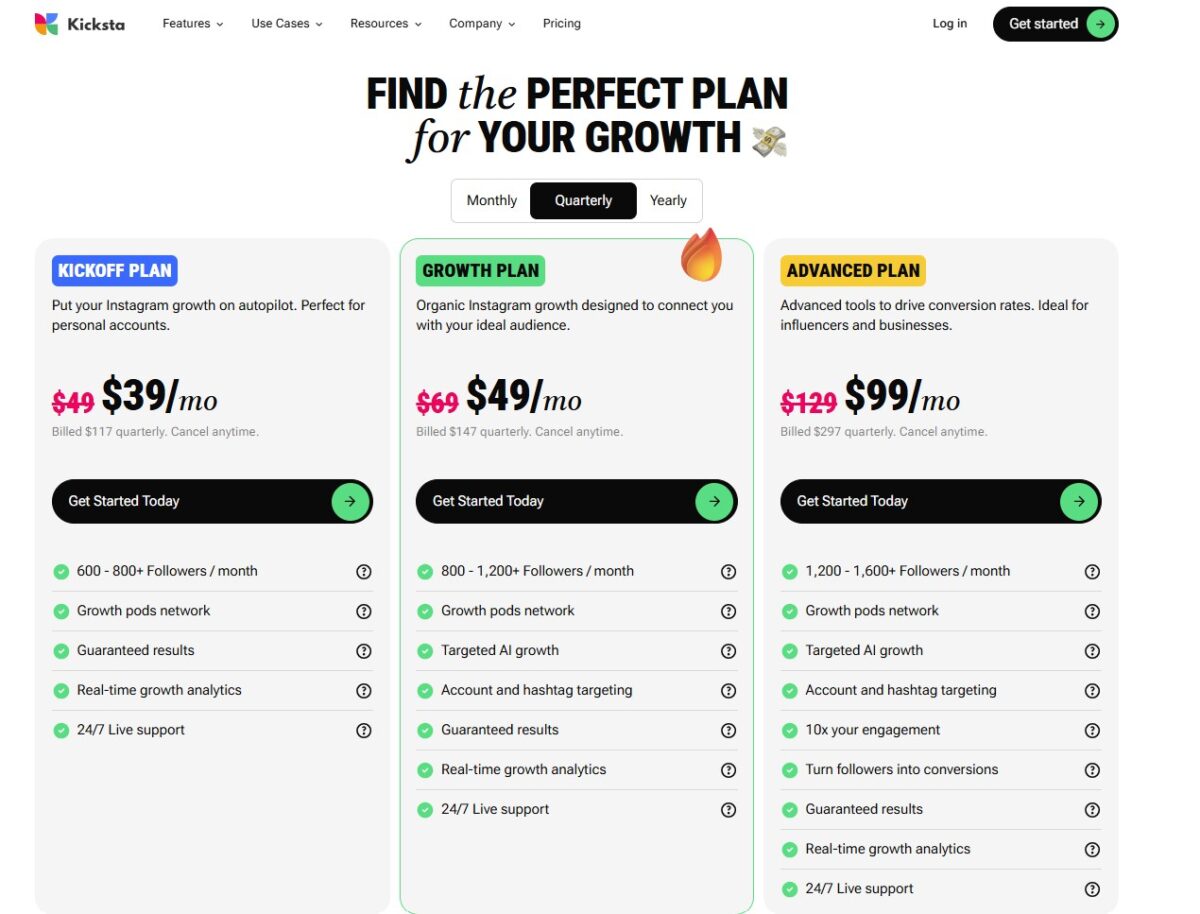Image resolution: width=1200 pixels, height=914 pixels.
Task: Select the Monthly billing option
Action: point(491,200)
